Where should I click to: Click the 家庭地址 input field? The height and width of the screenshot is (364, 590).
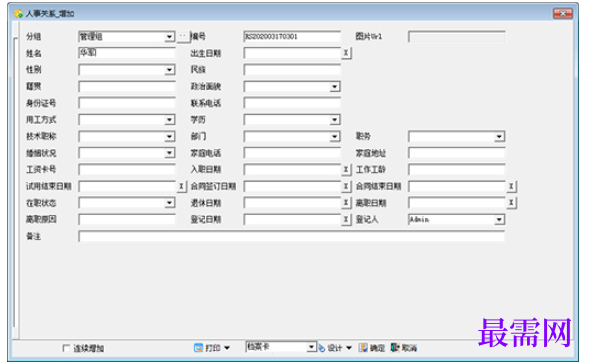click(x=456, y=153)
